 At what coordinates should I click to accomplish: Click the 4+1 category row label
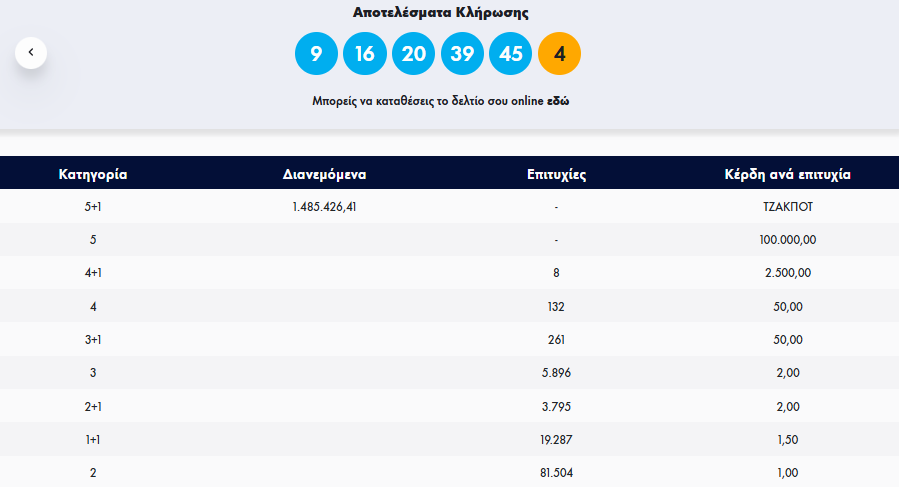pyautogui.click(x=93, y=273)
